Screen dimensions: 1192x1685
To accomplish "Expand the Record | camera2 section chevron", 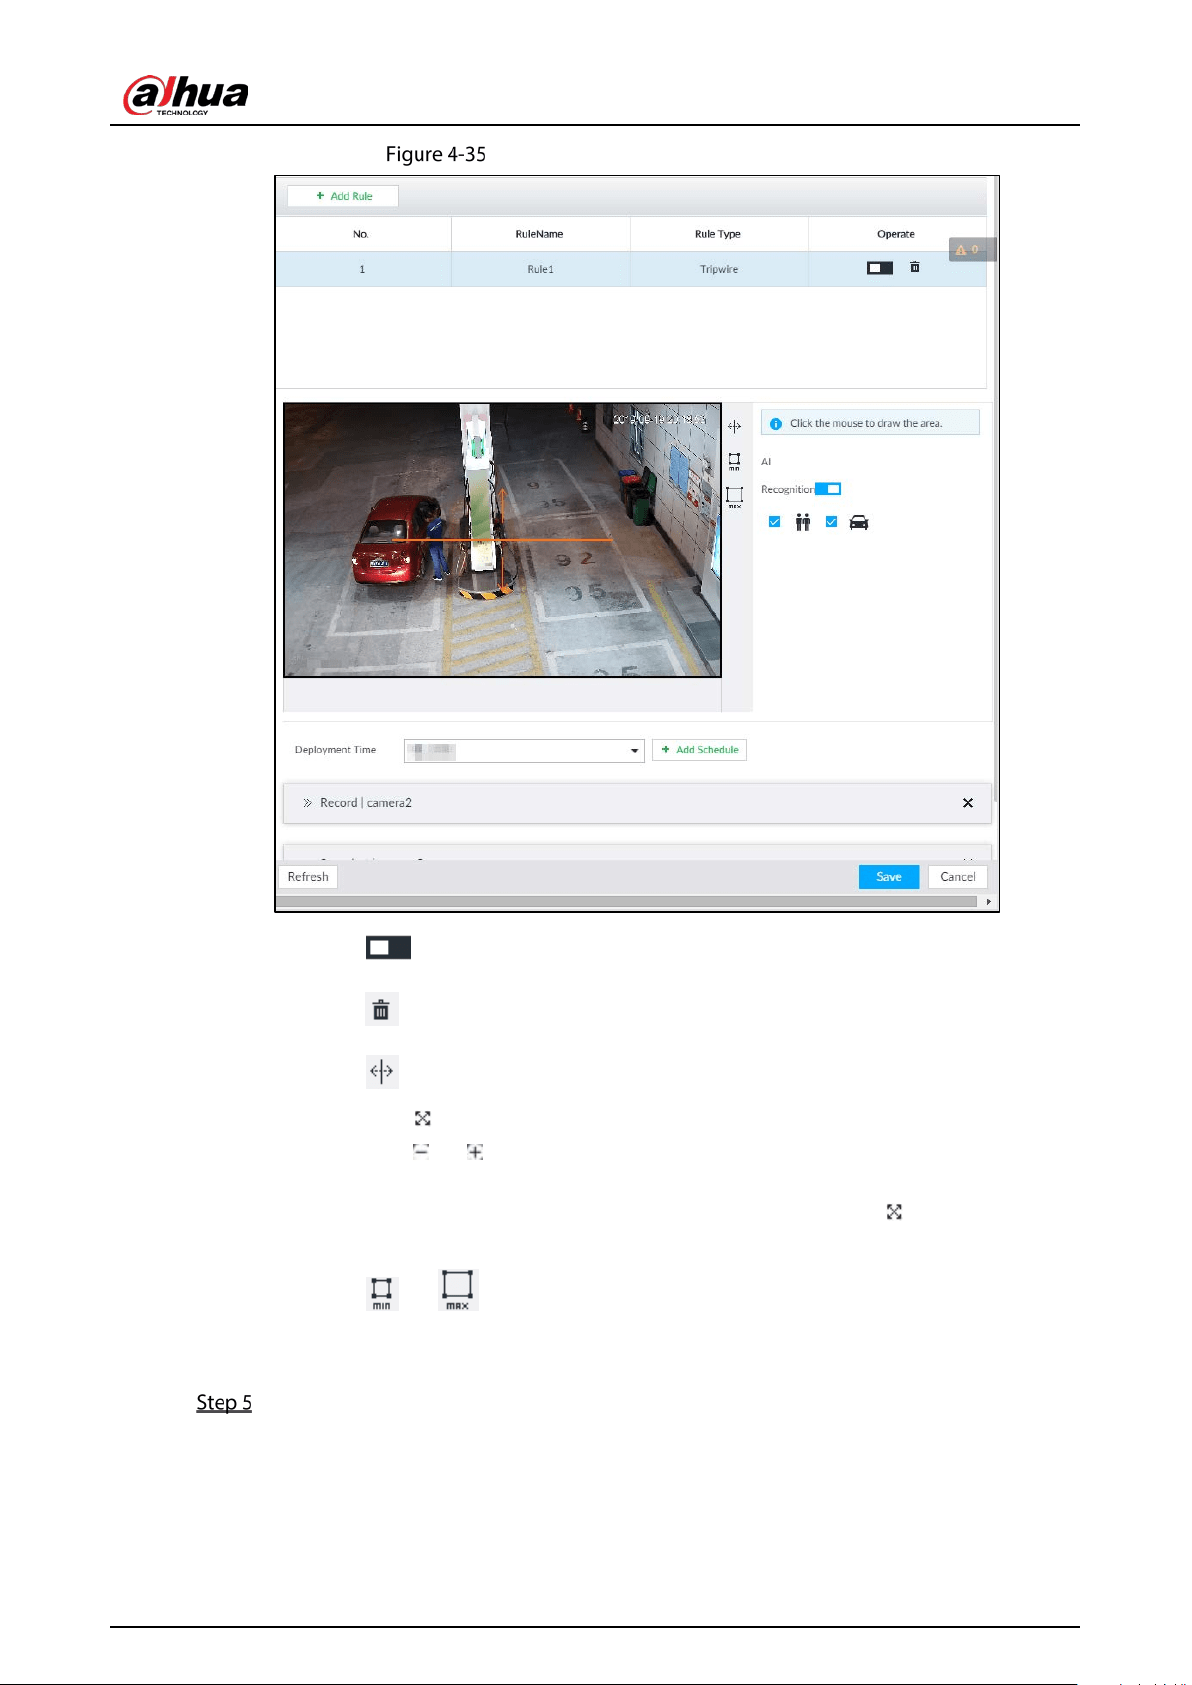I will (x=308, y=803).
